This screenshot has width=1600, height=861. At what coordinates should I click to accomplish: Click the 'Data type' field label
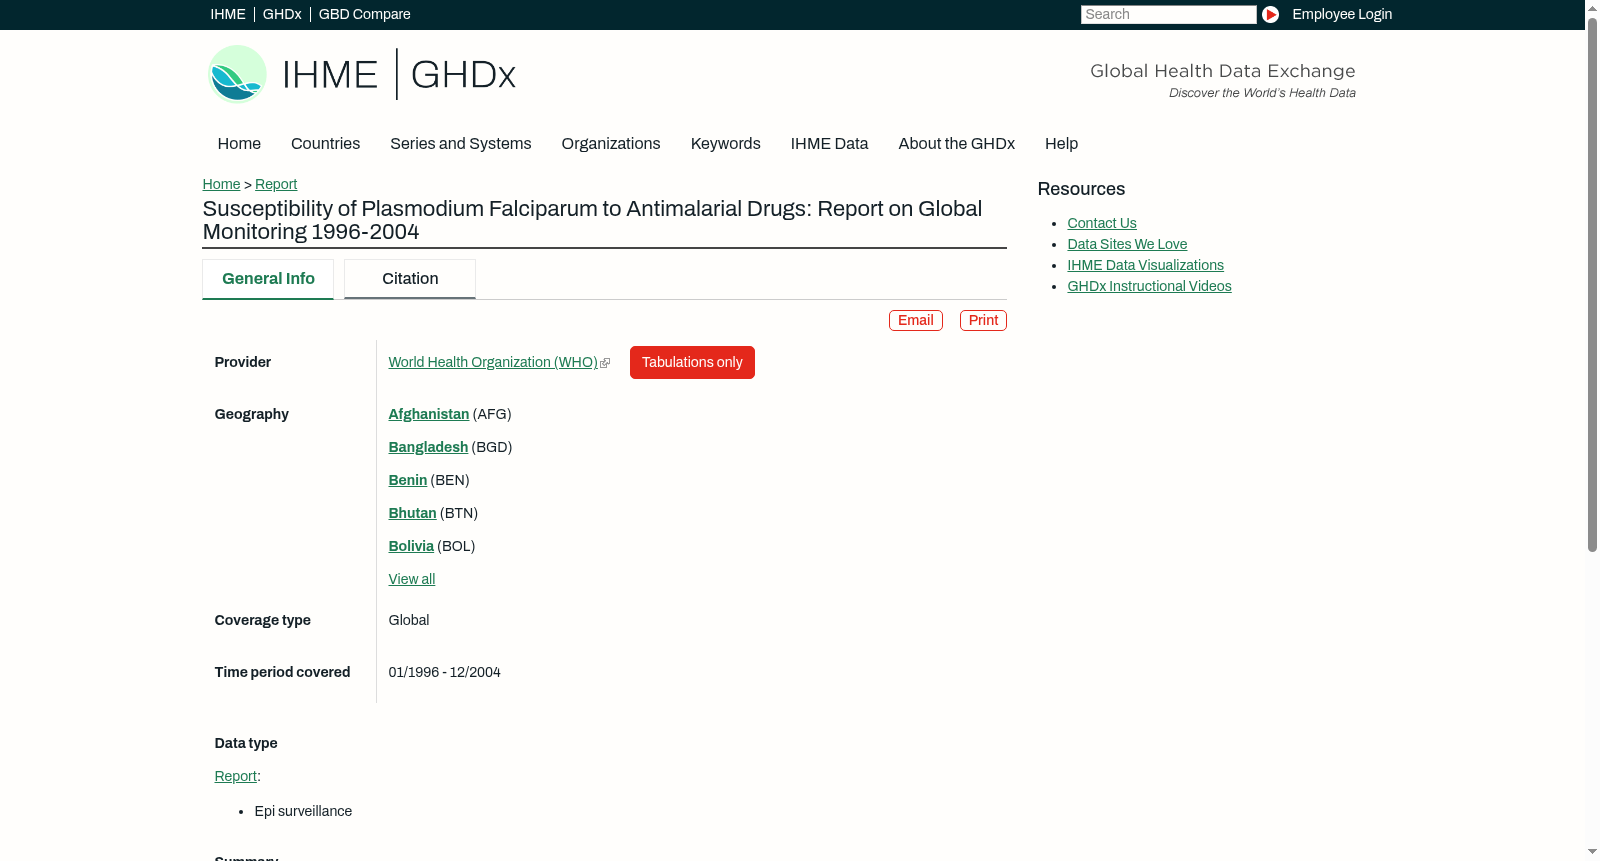(246, 743)
